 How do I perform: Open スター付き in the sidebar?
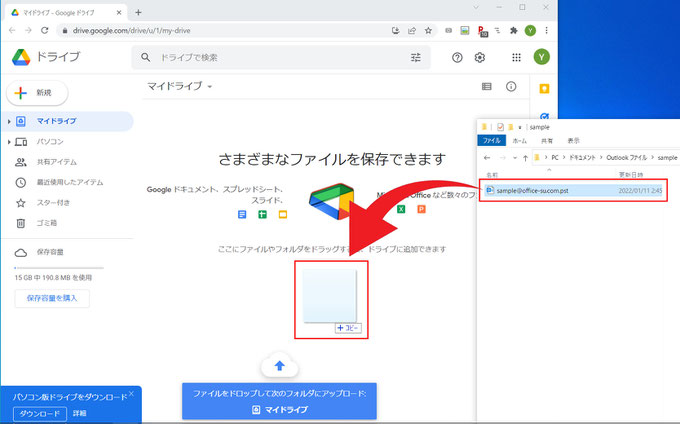(67, 203)
